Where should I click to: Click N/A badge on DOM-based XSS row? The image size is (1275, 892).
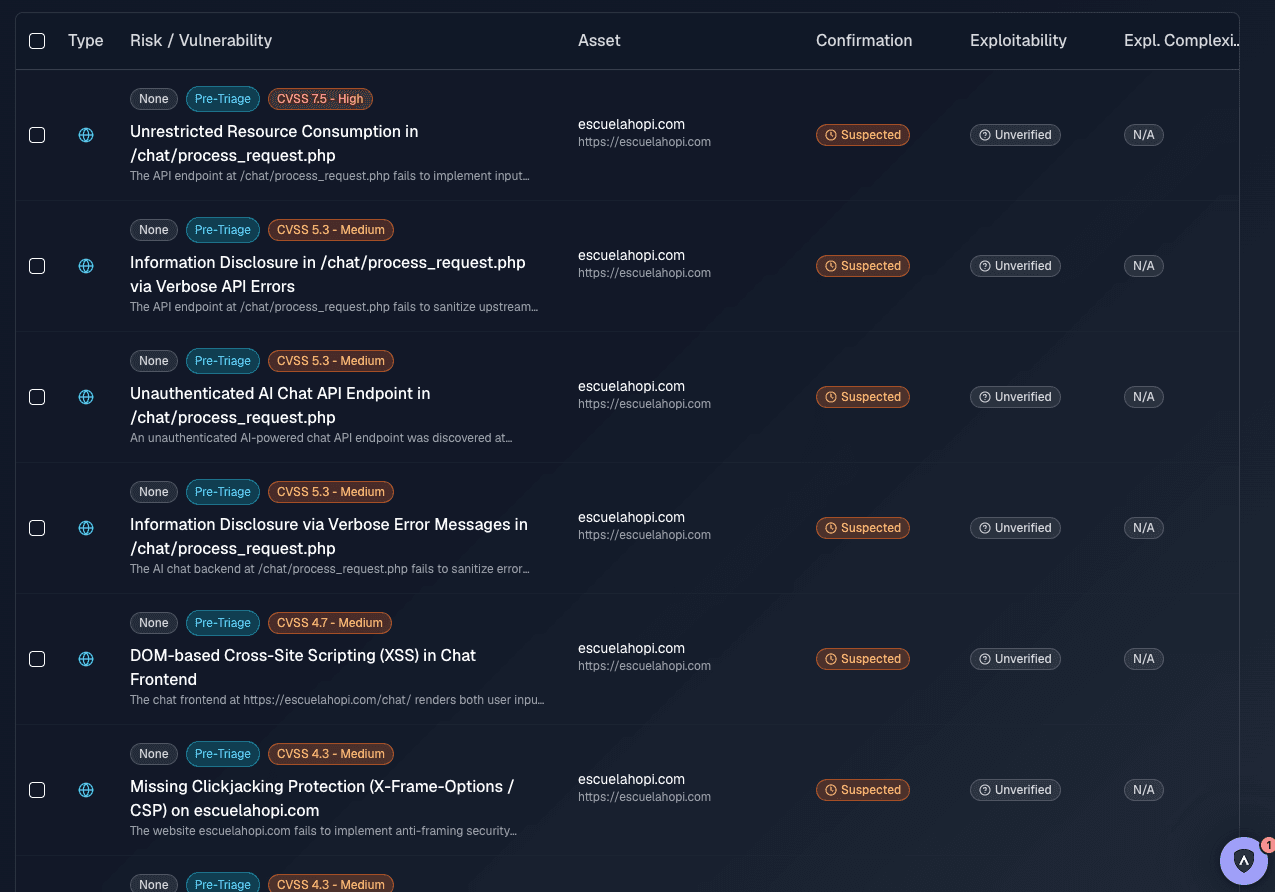click(x=1144, y=659)
